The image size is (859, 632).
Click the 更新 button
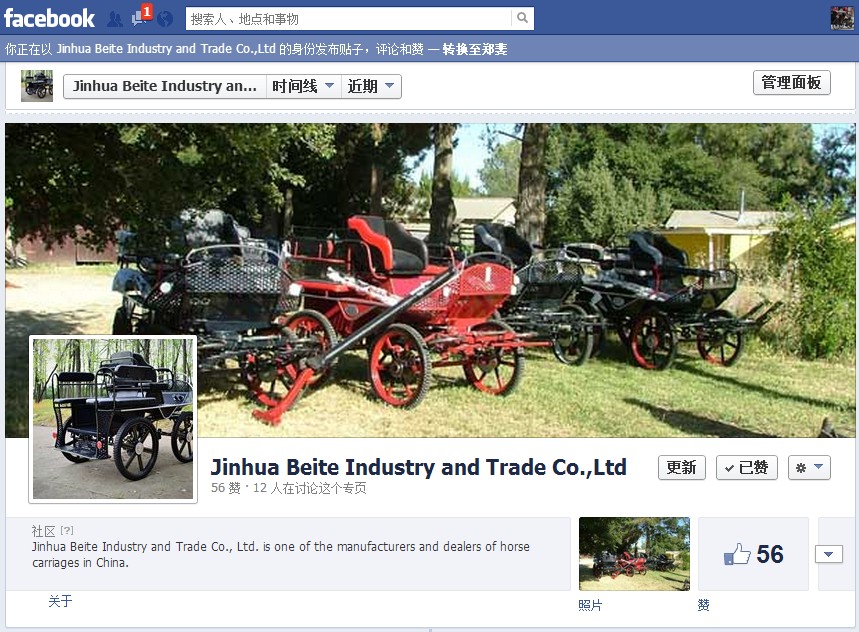coord(682,468)
